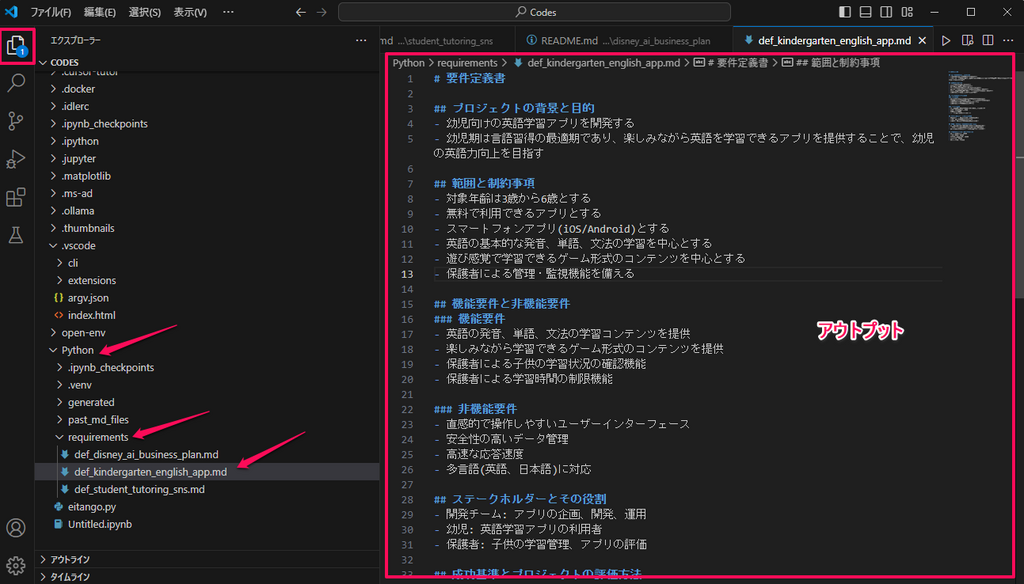Toggle the secondary side bar layout icon

tap(886, 12)
